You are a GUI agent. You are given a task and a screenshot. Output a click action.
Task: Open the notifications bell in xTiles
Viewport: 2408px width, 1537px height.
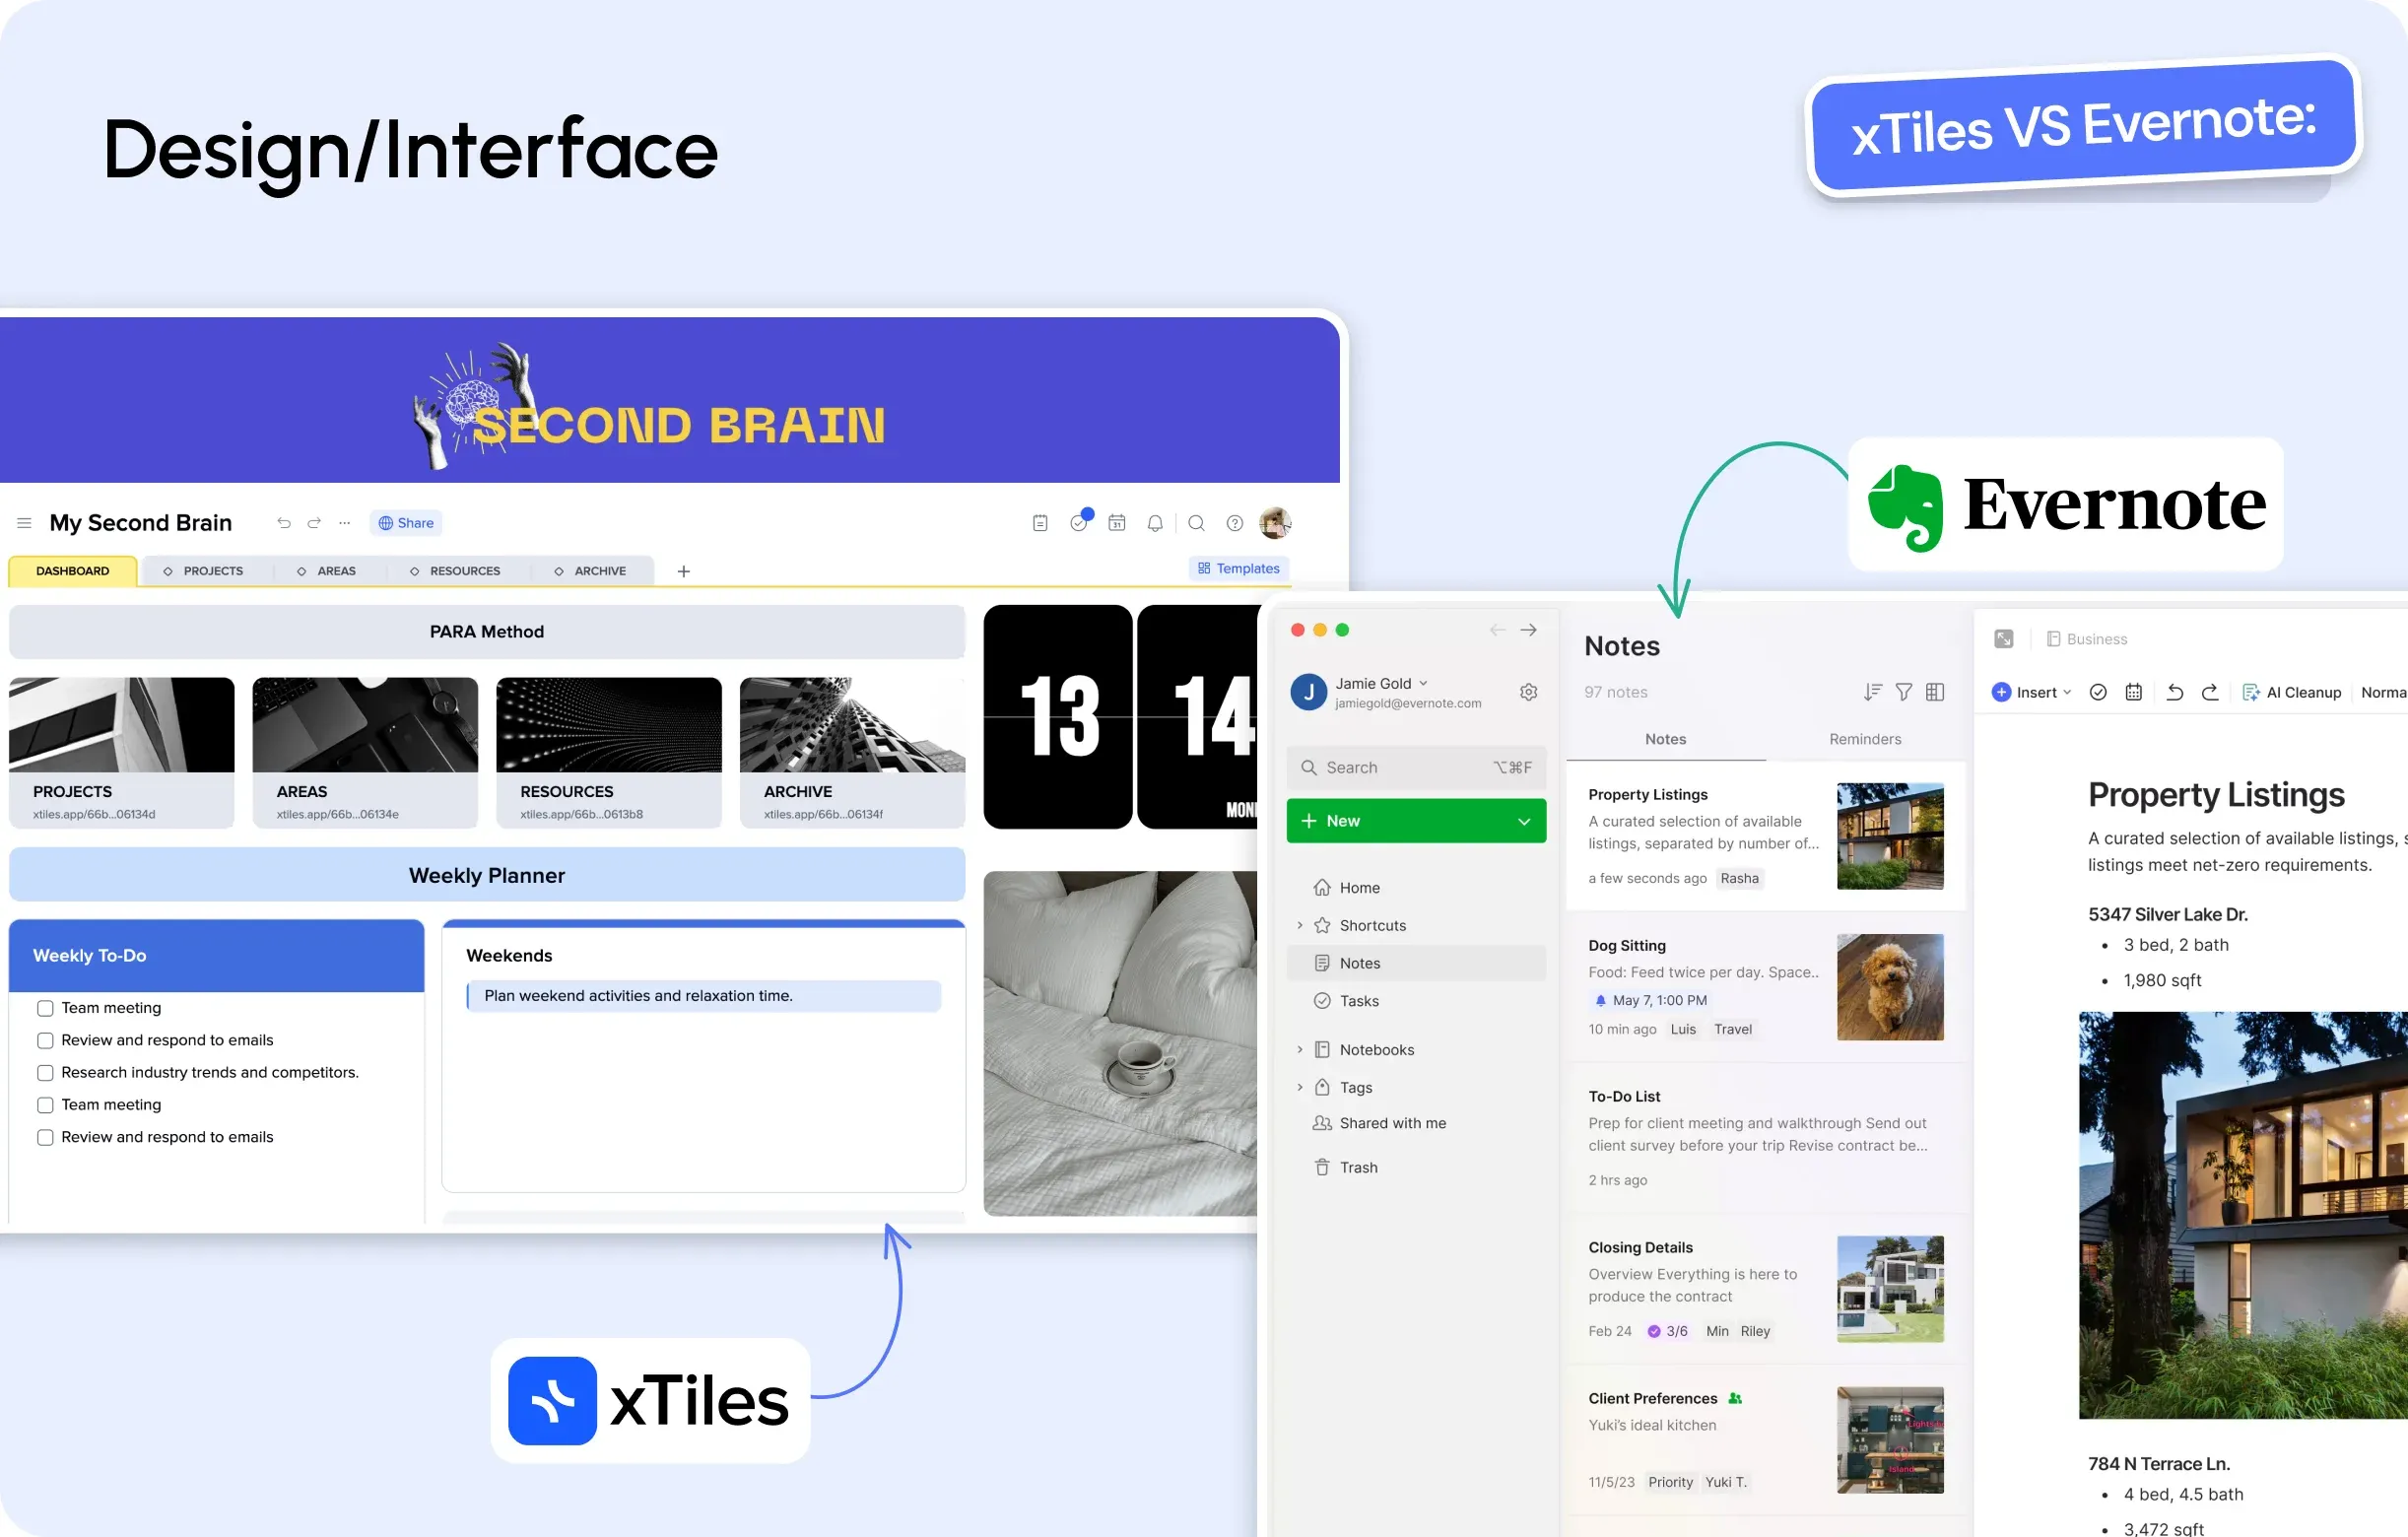coord(1155,523)
